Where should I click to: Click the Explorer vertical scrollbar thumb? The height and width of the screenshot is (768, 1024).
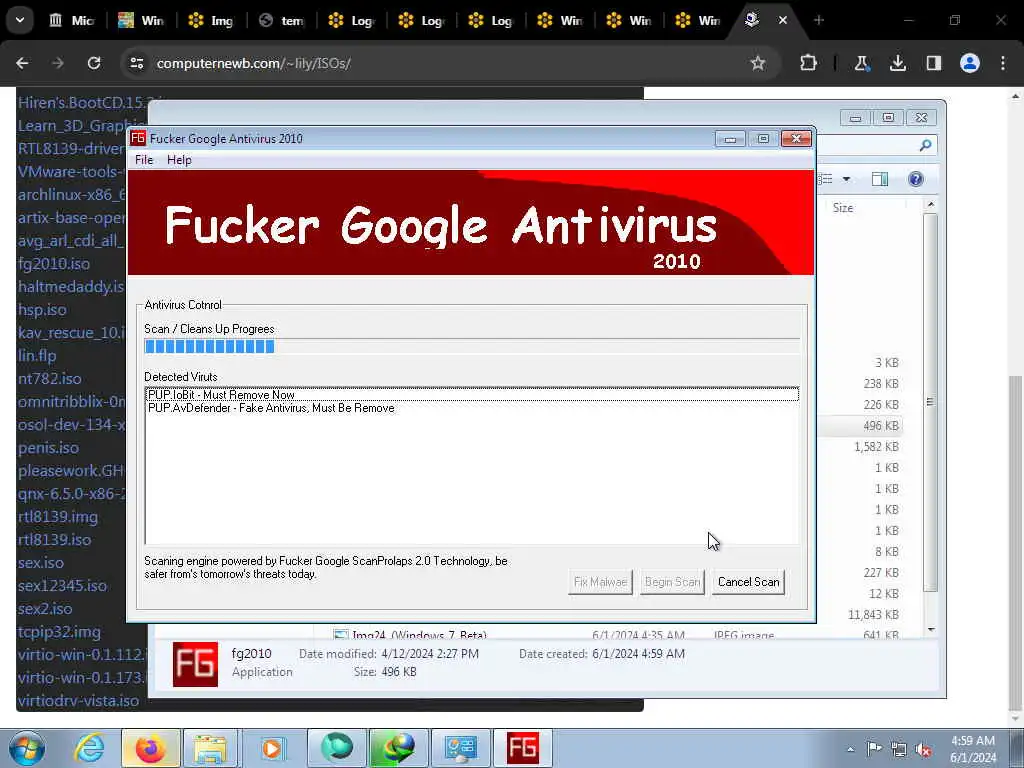click(x=930, y=402)
